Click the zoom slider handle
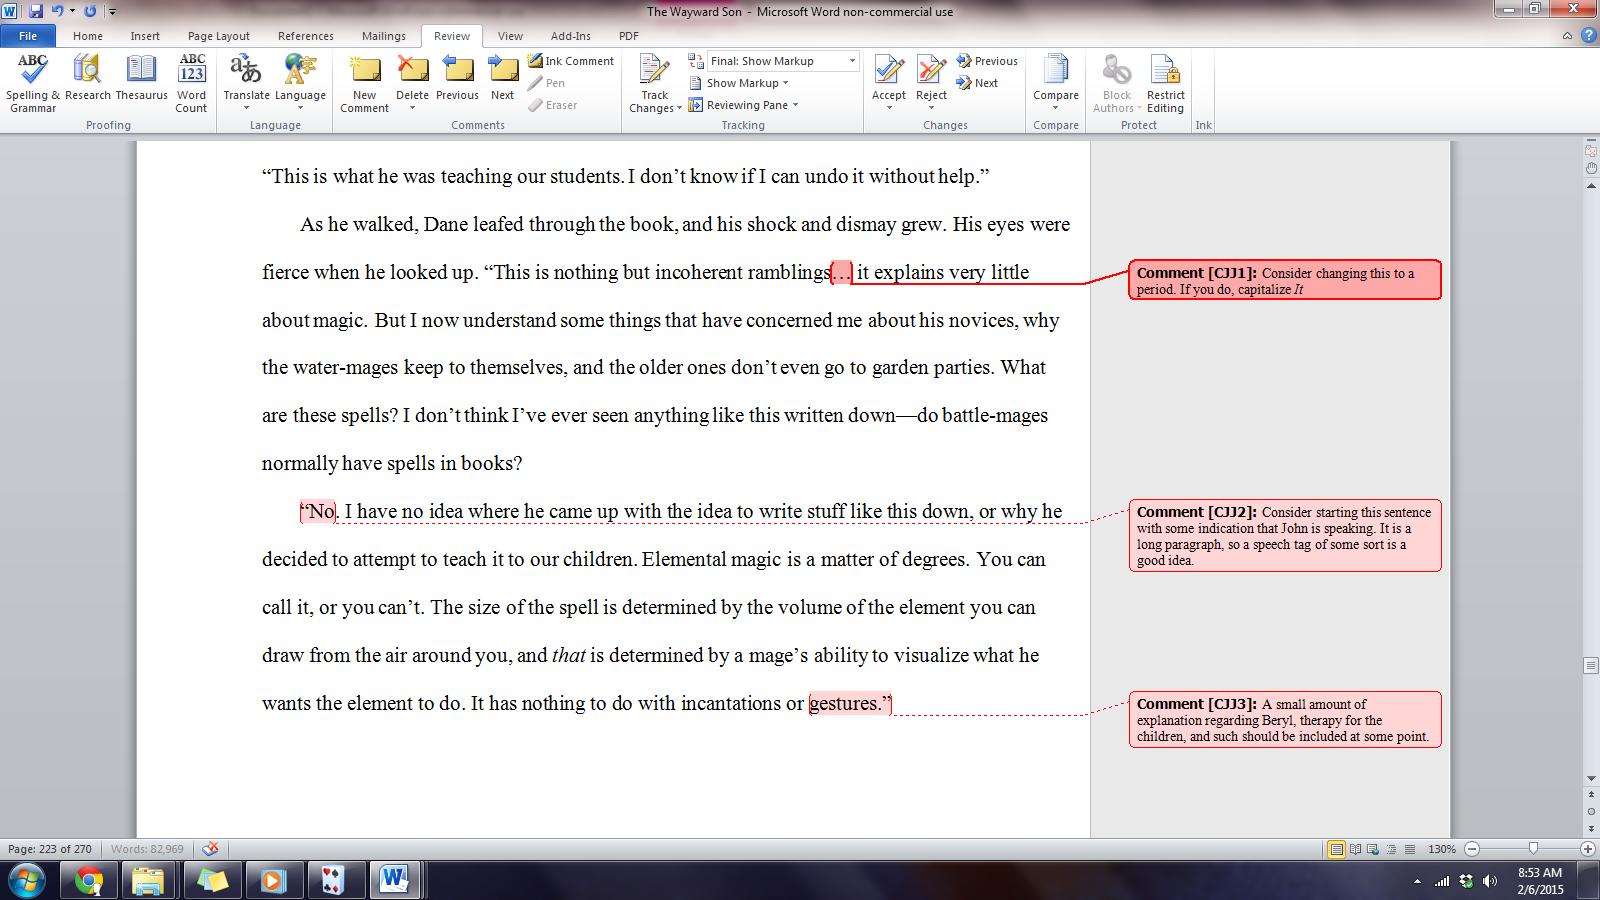The image size is (1600, 900). 1533,849
